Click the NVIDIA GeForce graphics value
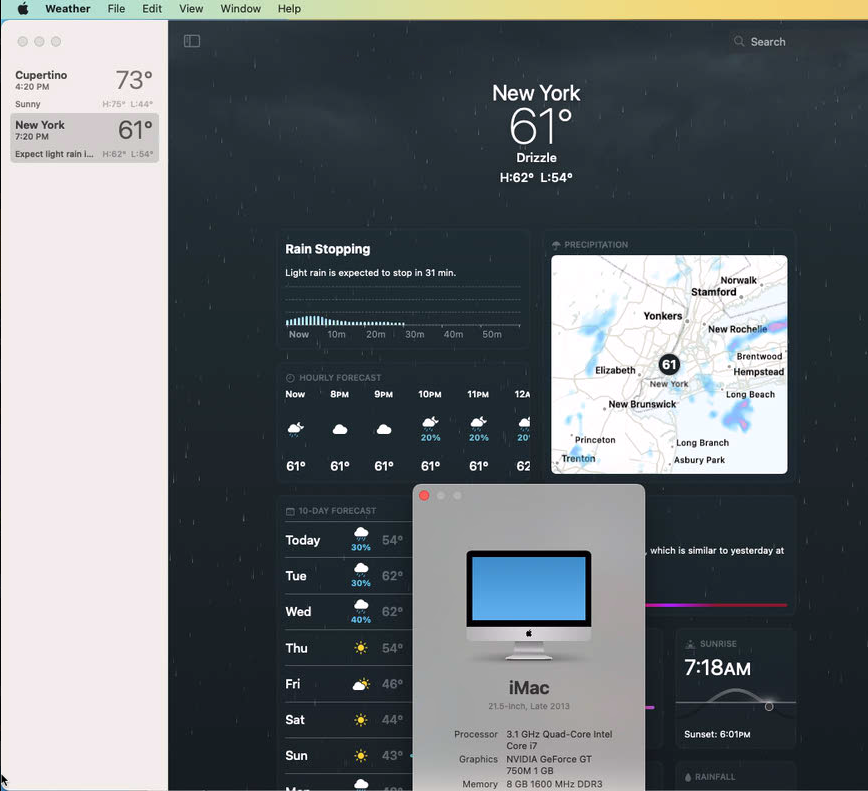Viewport: 868px width, 791px height. tap(549, 765)
